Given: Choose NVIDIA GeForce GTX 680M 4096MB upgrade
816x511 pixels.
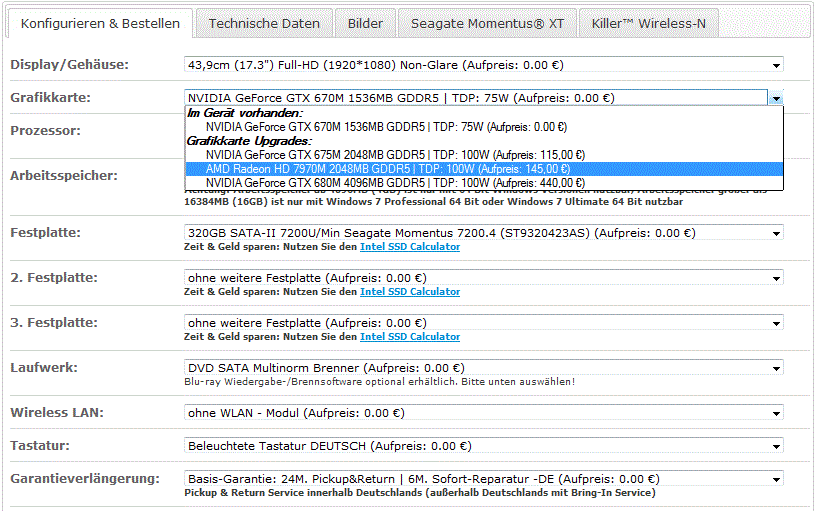Looking at the screenshot, I should pos(484,183).
